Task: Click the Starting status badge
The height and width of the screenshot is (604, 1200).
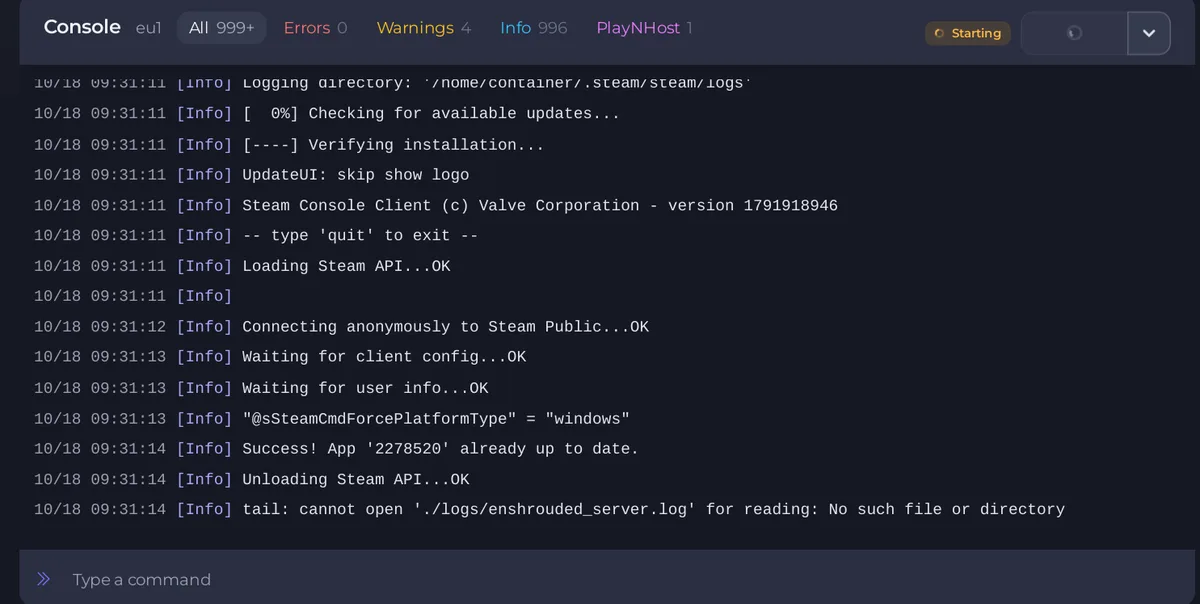Action: pos(967,33)
